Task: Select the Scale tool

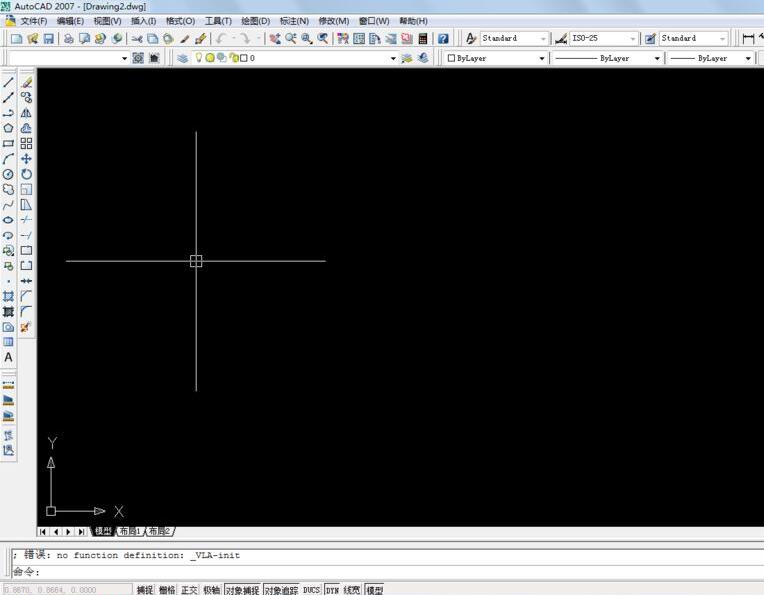Action: point(26,190)
